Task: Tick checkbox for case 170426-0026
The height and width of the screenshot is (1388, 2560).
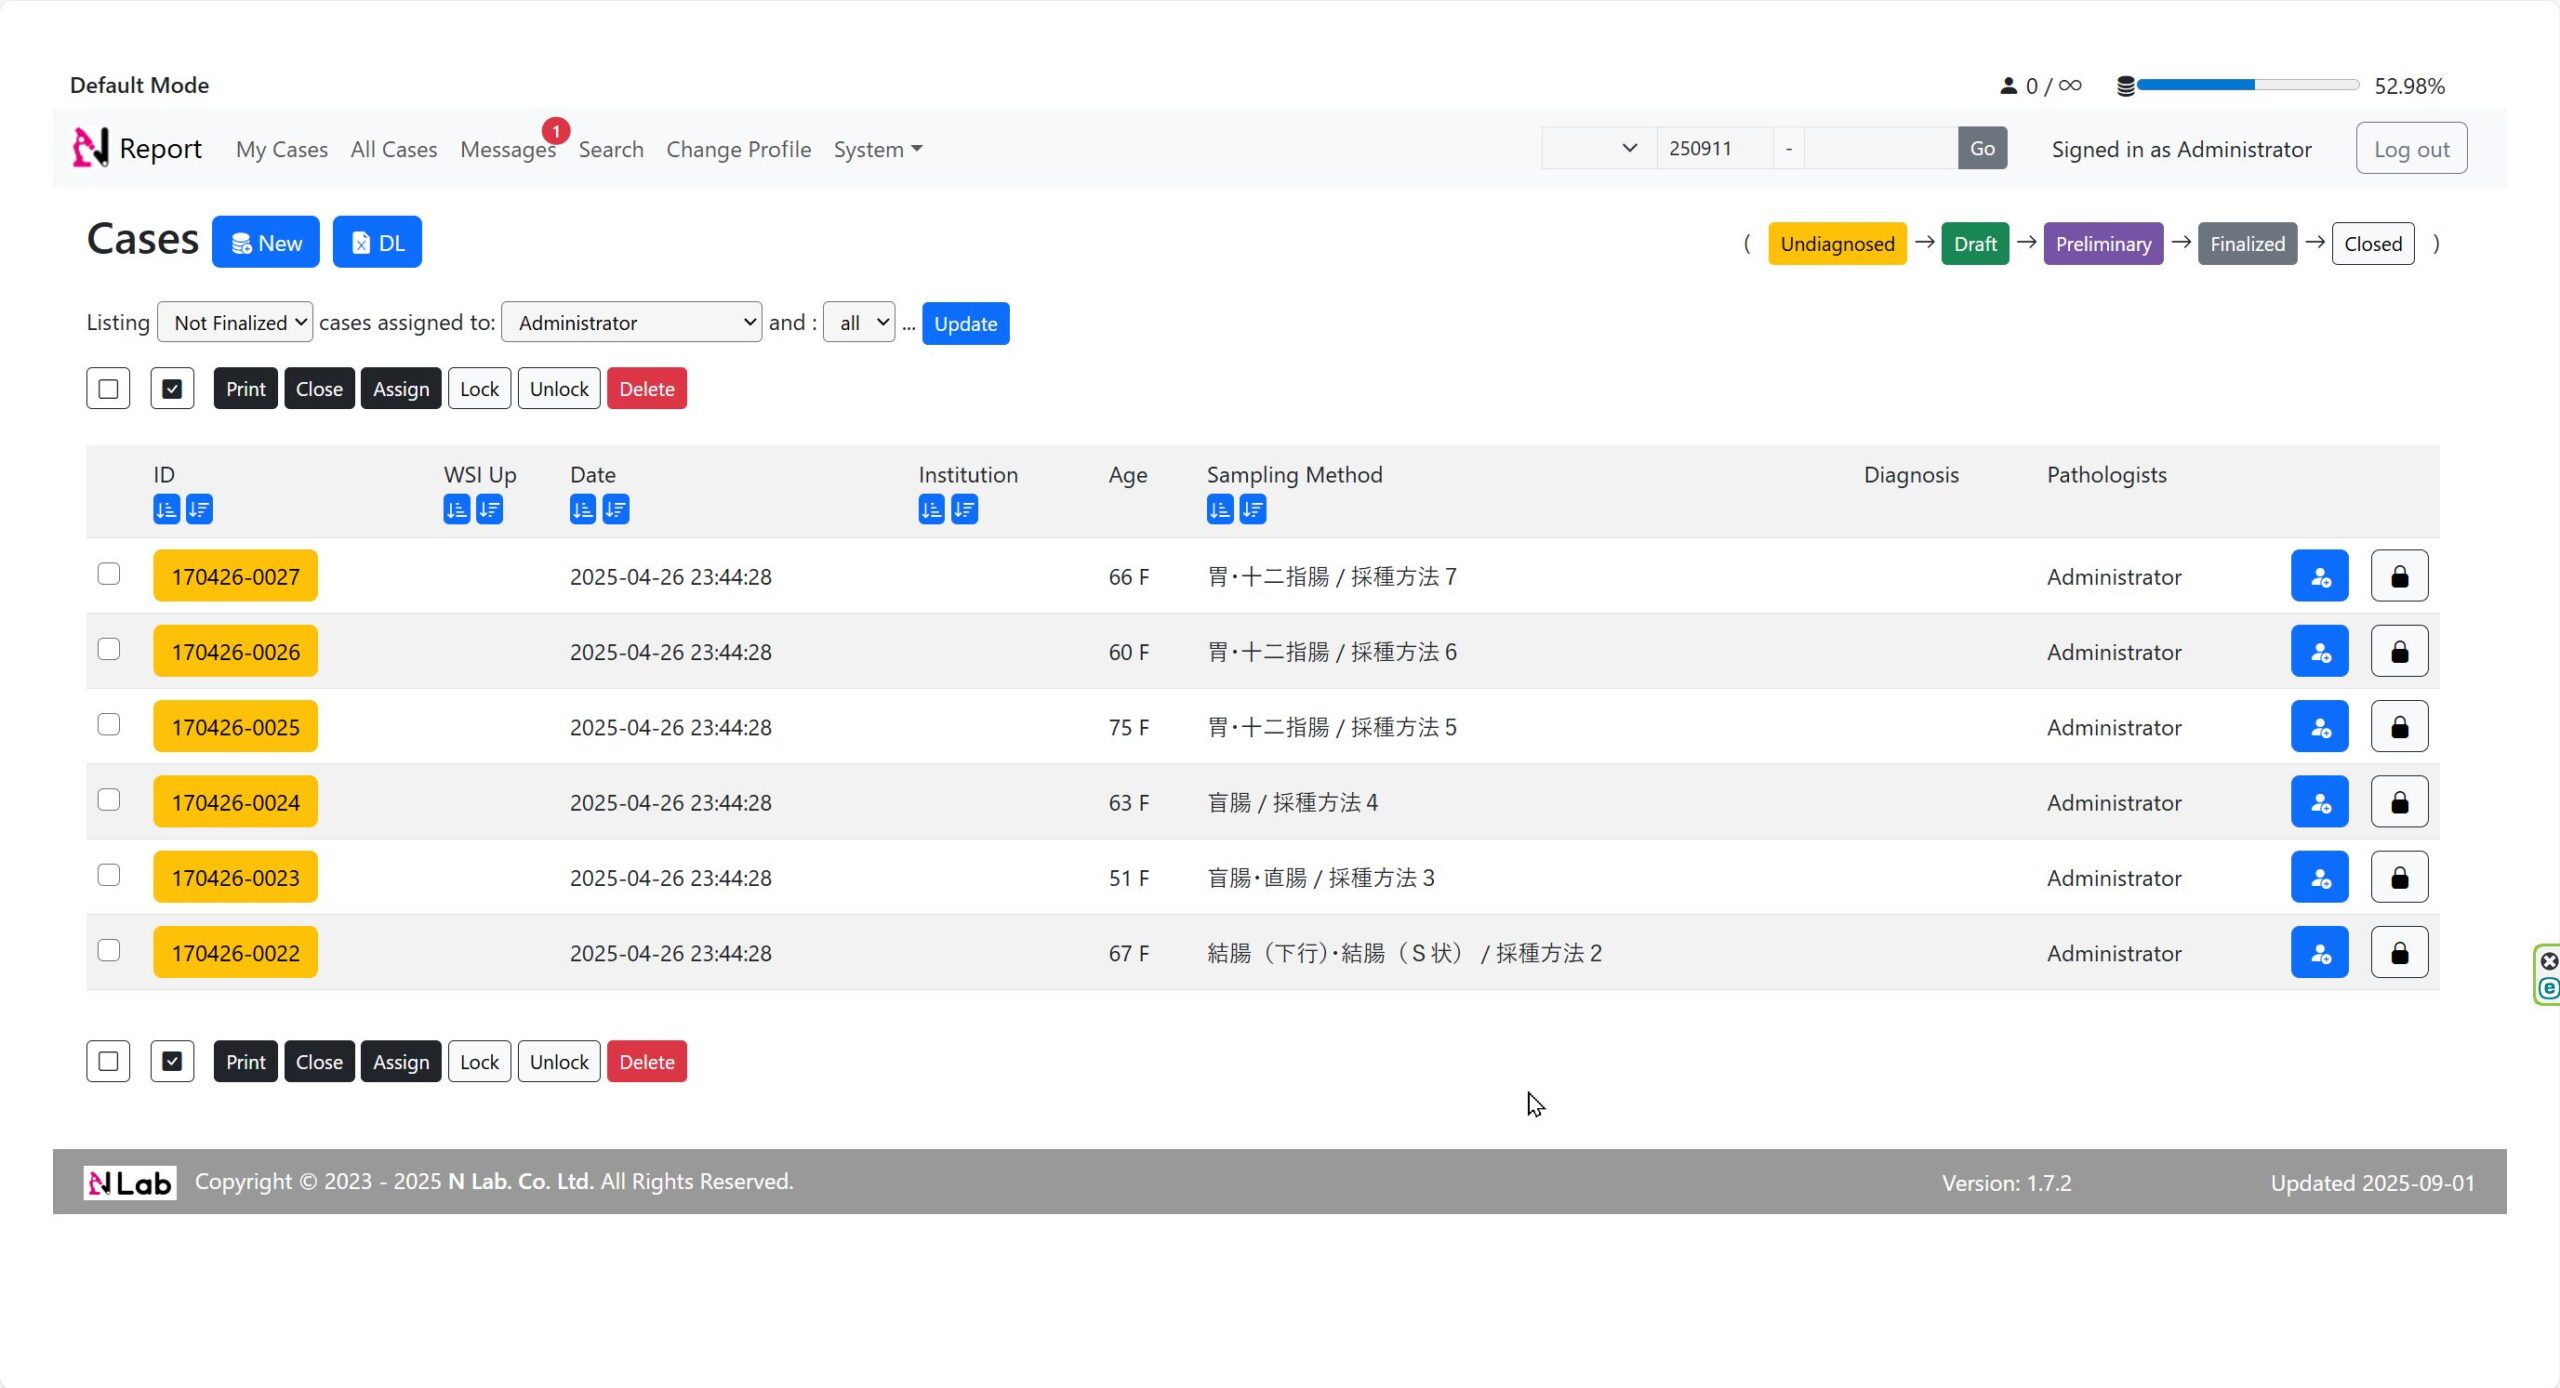Action: [x=109, y=650]
